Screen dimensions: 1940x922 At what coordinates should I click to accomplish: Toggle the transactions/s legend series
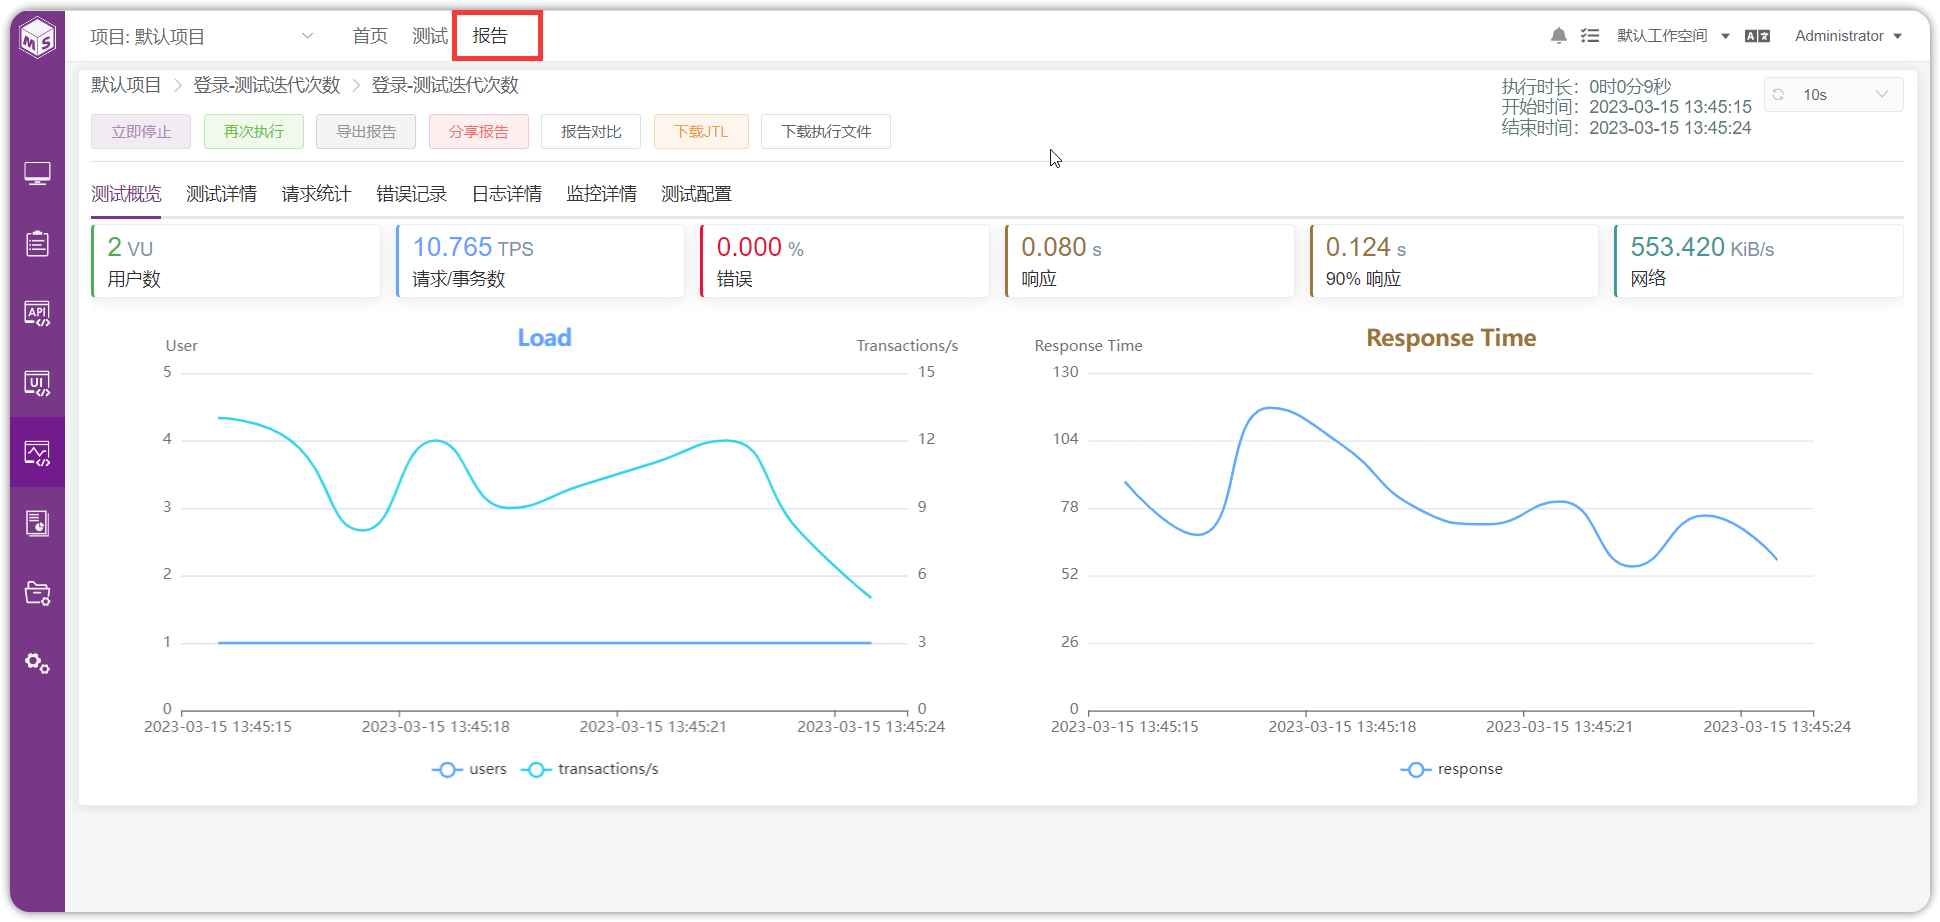click(x=590, y=769)
